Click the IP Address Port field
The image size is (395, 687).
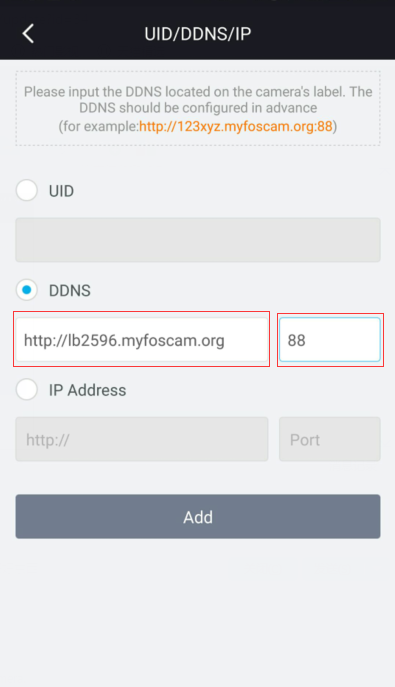tap(330, 439)
